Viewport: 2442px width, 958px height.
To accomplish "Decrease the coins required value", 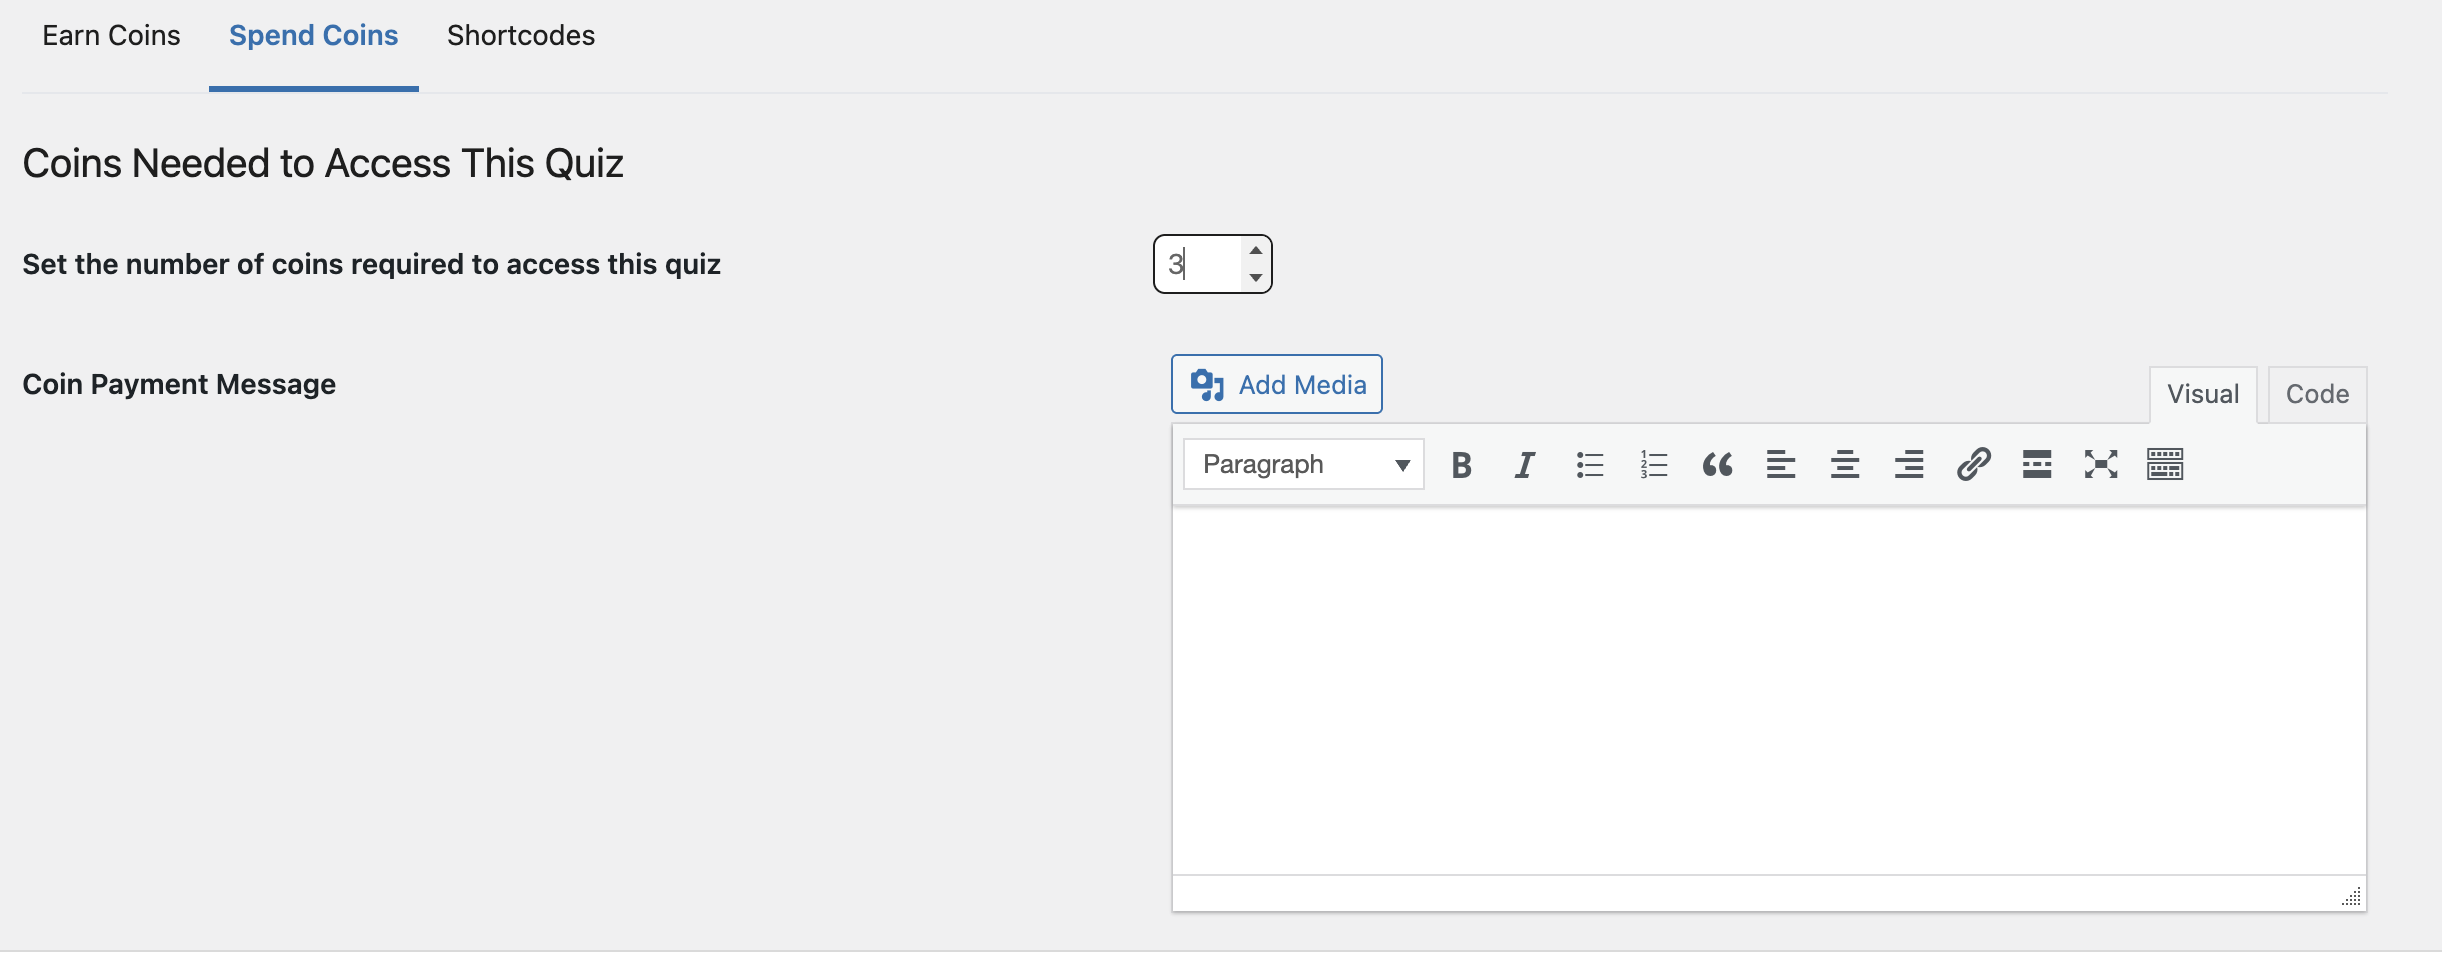I will (x=1256, y=277).
